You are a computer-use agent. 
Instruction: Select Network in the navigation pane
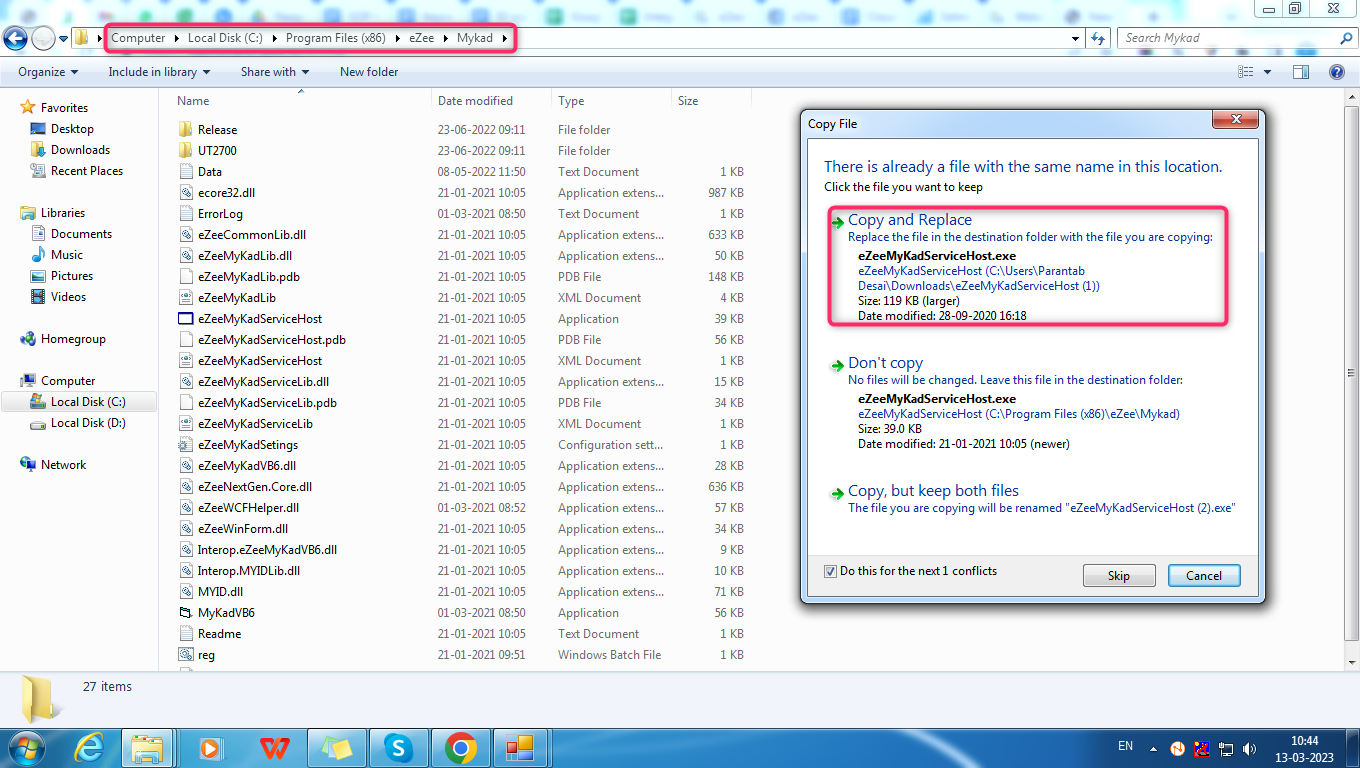point(63,465)
